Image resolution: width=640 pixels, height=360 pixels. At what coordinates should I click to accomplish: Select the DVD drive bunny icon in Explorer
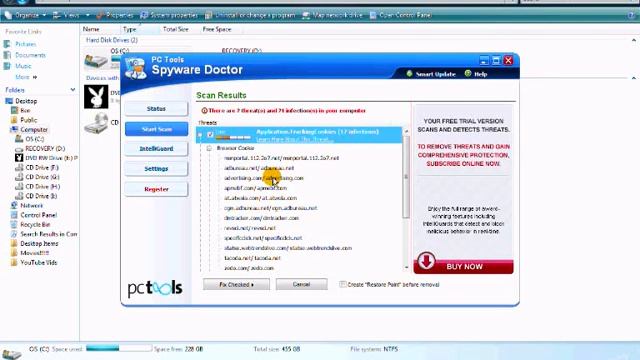pyautogui.click(x=96, y=97)
